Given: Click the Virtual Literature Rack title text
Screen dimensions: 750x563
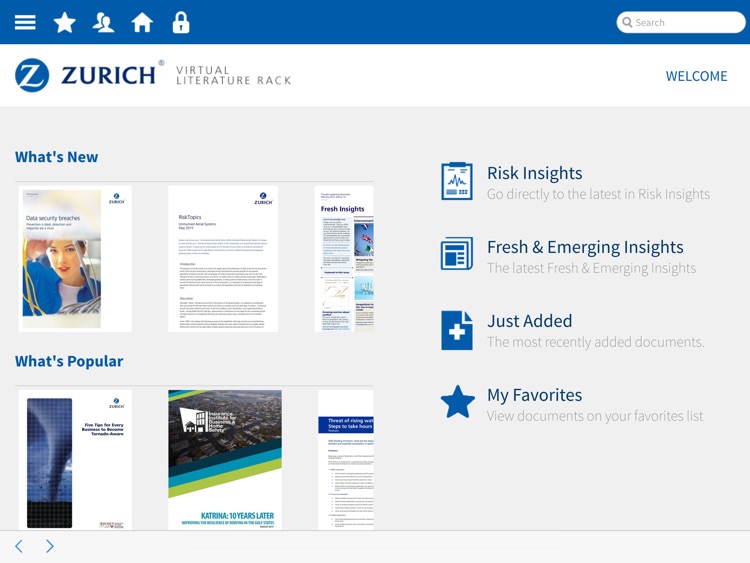Looking at the screenshot, I should pyautogui.click(x=233, y=75).
